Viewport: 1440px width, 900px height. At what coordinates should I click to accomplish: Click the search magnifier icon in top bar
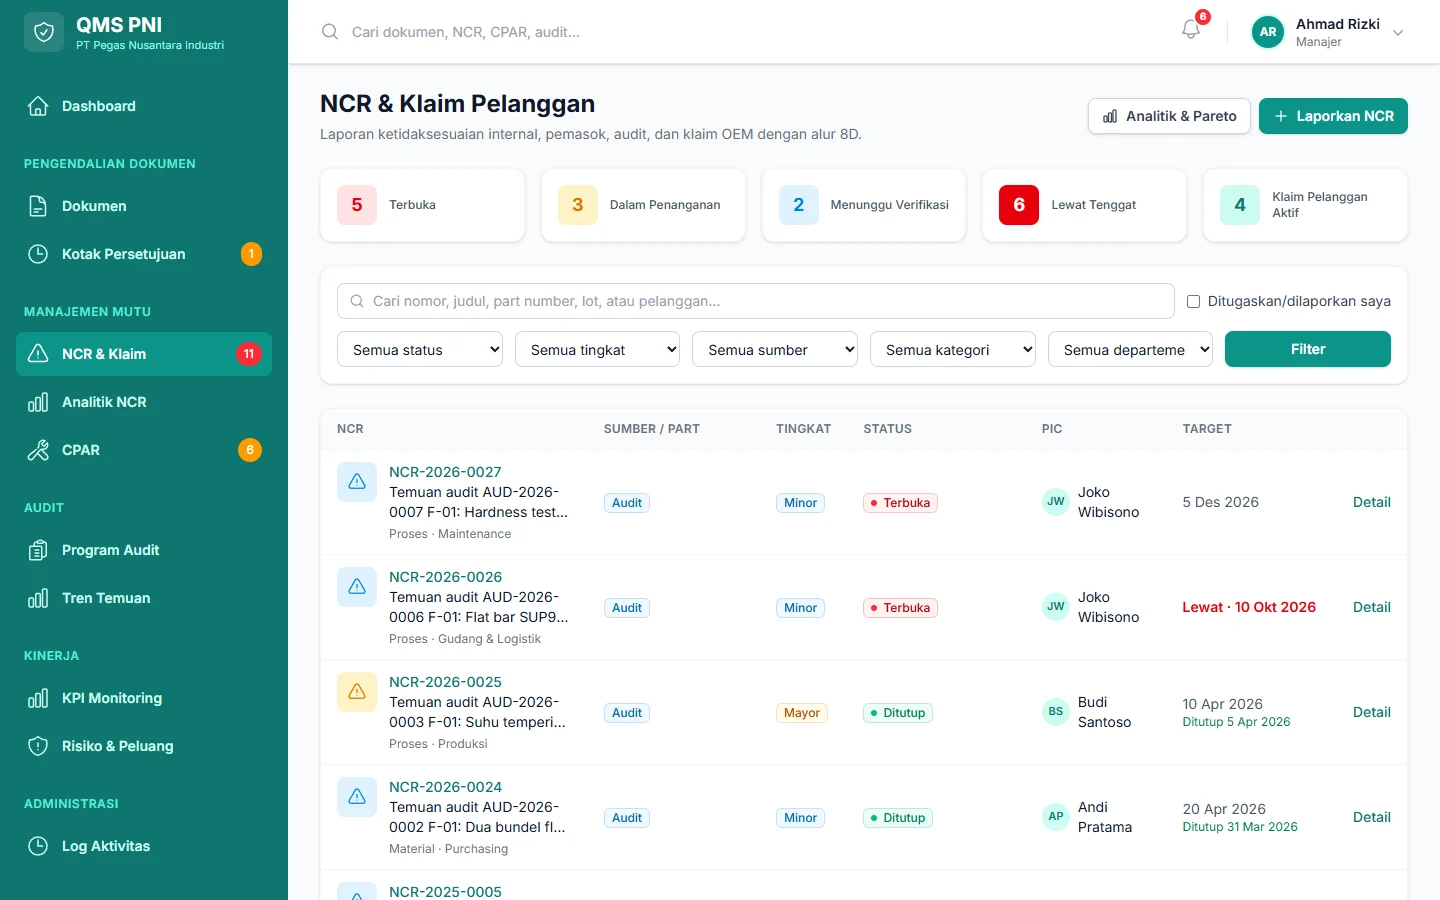click(x=330, y=32)
